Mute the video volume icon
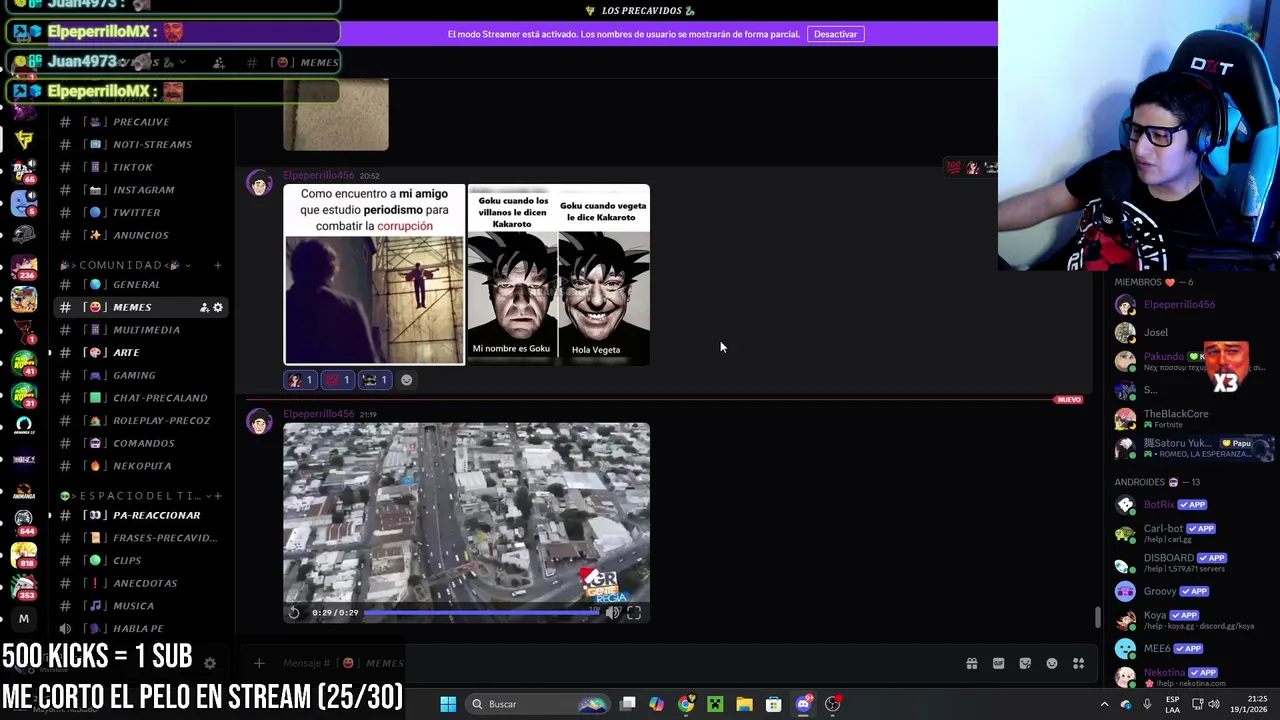 click(613, 613)
